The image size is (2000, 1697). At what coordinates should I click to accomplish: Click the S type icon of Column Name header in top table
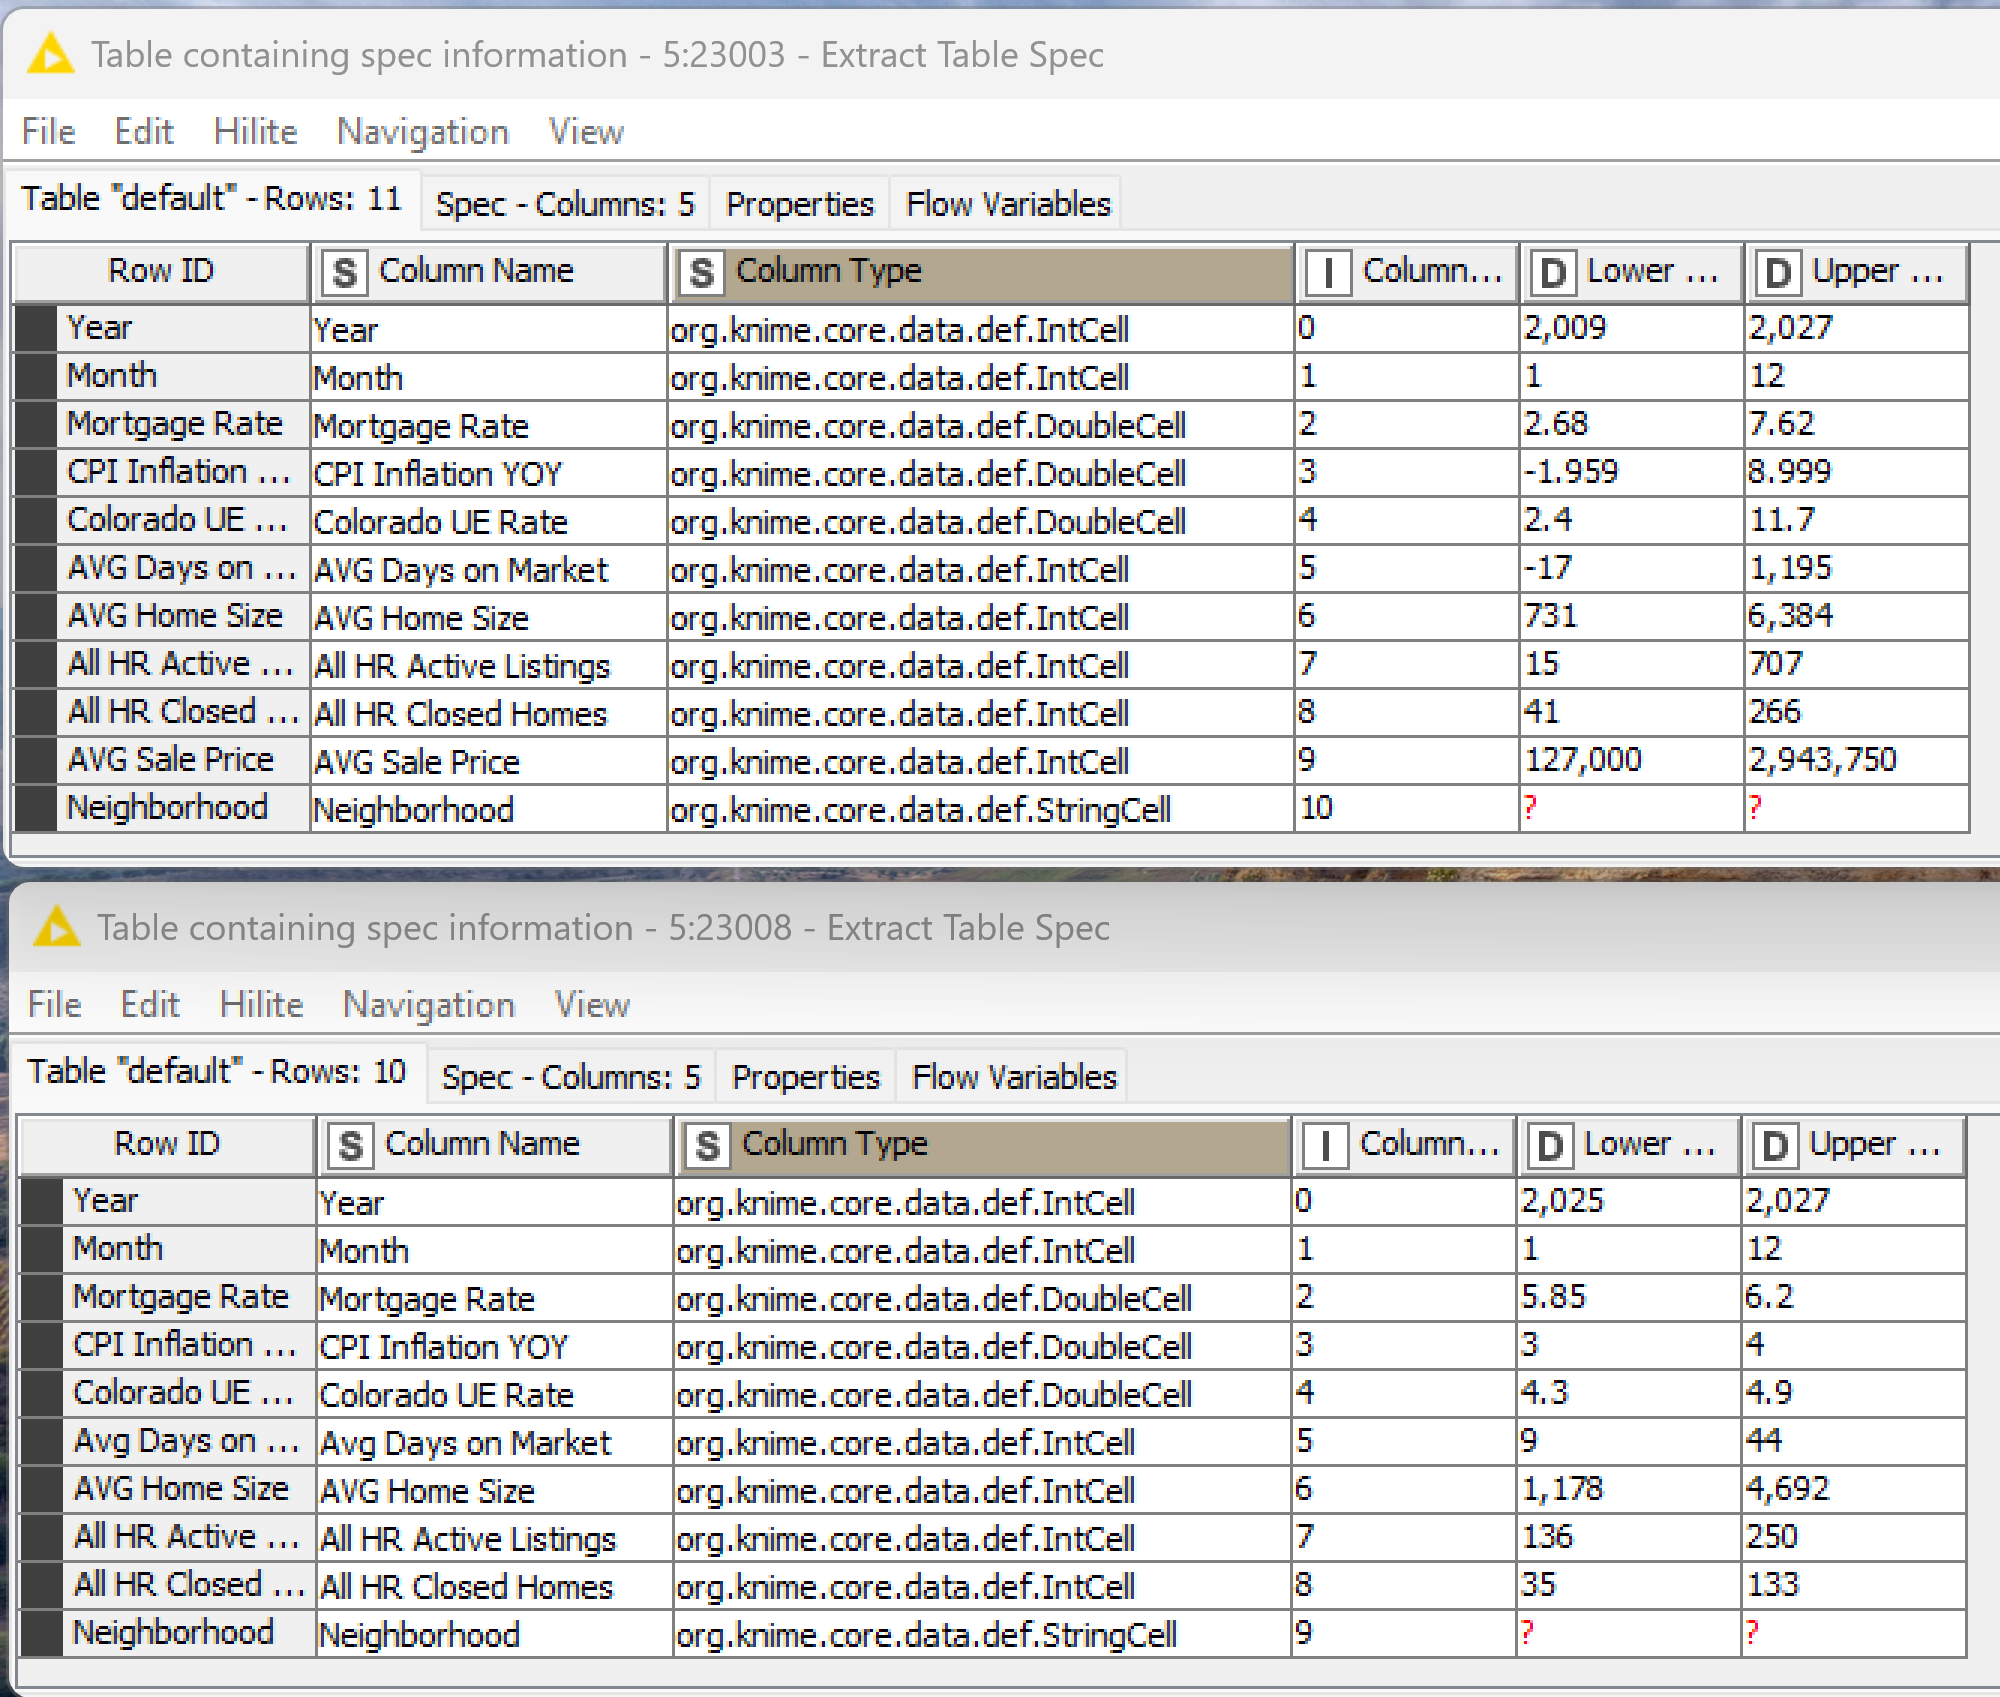(345, 272)
